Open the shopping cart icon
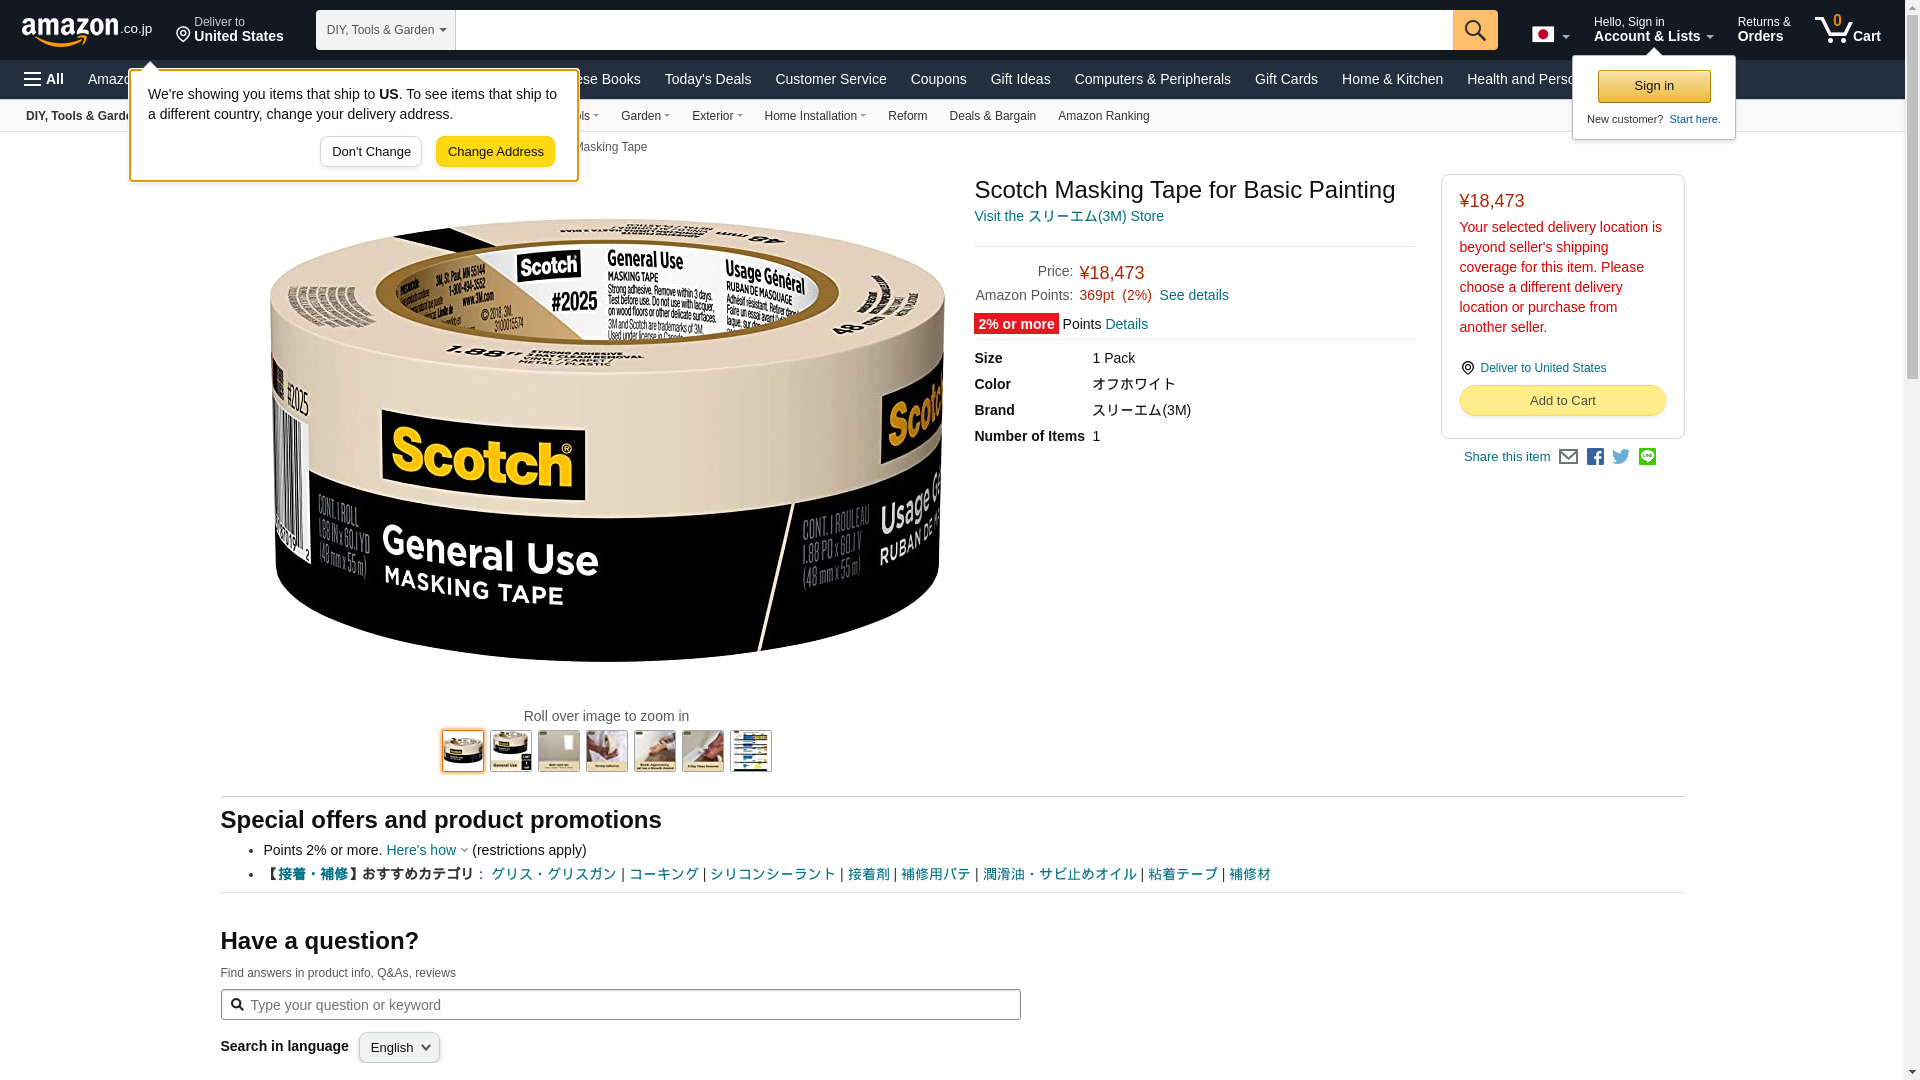Image resolution: width=1920 pixels, height=1080 pixels. tap(1847, 29)
